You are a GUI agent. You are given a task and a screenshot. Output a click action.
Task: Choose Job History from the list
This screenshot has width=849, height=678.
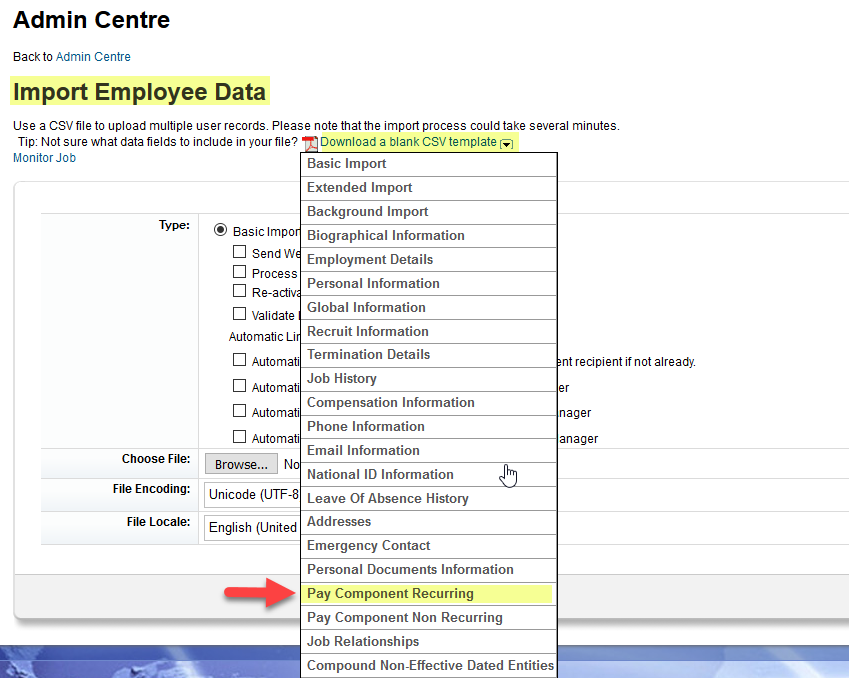(x=429, y=379)
